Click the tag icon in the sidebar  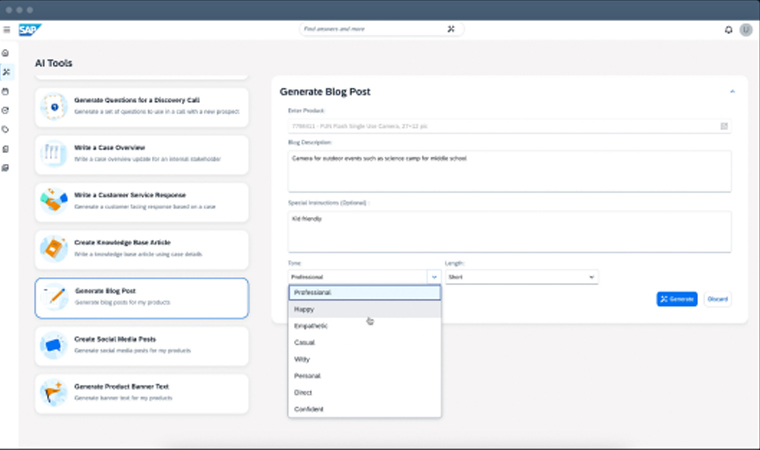coord(7,129)
